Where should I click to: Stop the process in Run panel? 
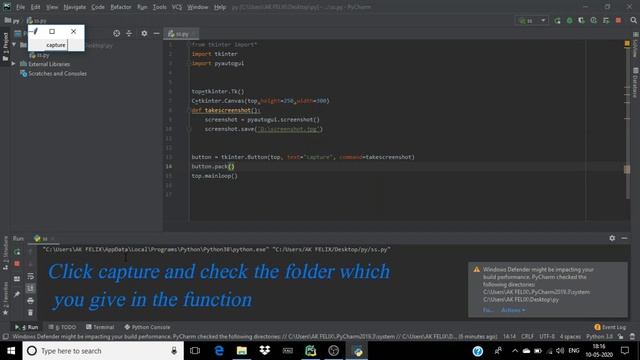(17, 264)
